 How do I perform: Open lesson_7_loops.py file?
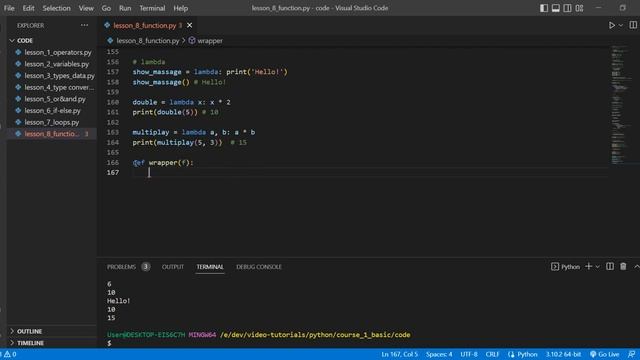[51, 122]
